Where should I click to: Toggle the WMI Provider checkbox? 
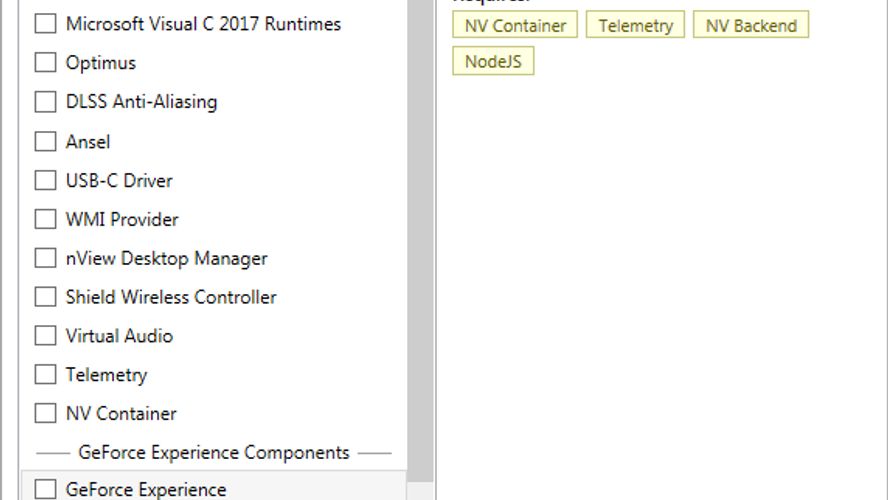pos(45,219)
